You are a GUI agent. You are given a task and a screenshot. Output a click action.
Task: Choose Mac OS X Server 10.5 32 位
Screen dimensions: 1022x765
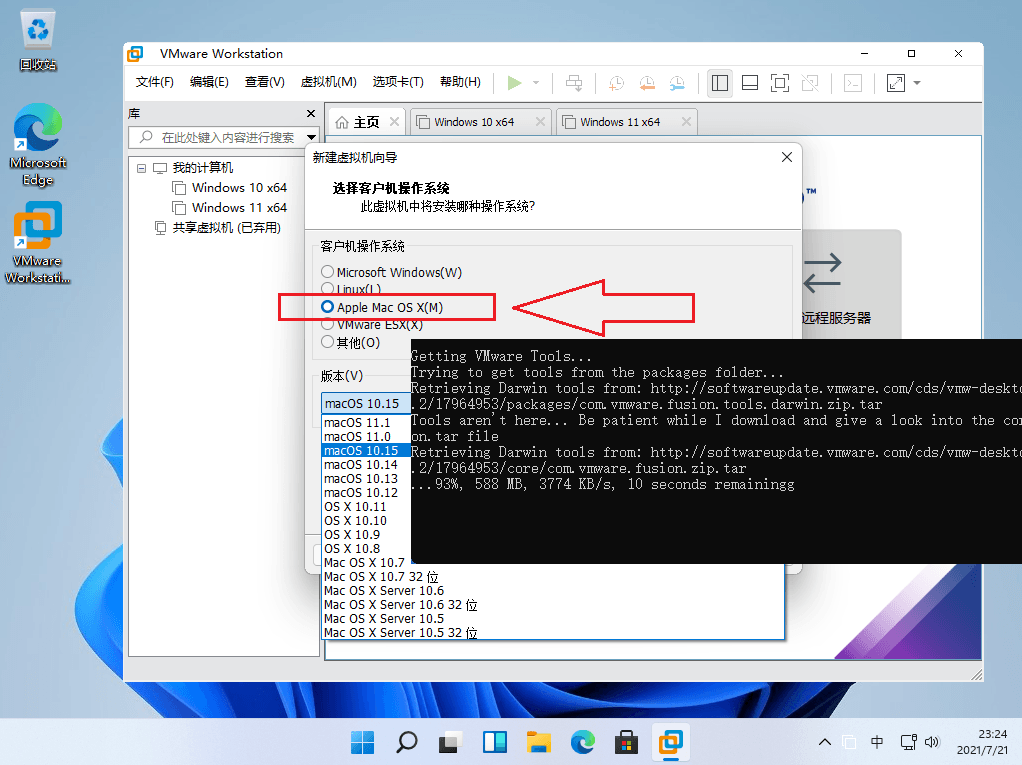point(553,633)
